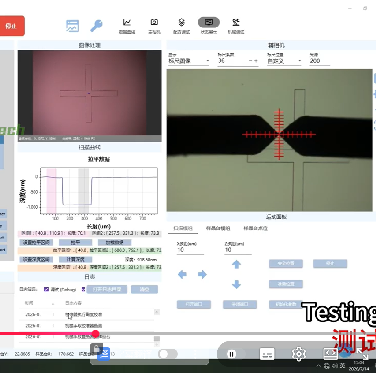Click the clear log button
The image size is (376, 376).
pyautogui.click(x=144, y=289)
